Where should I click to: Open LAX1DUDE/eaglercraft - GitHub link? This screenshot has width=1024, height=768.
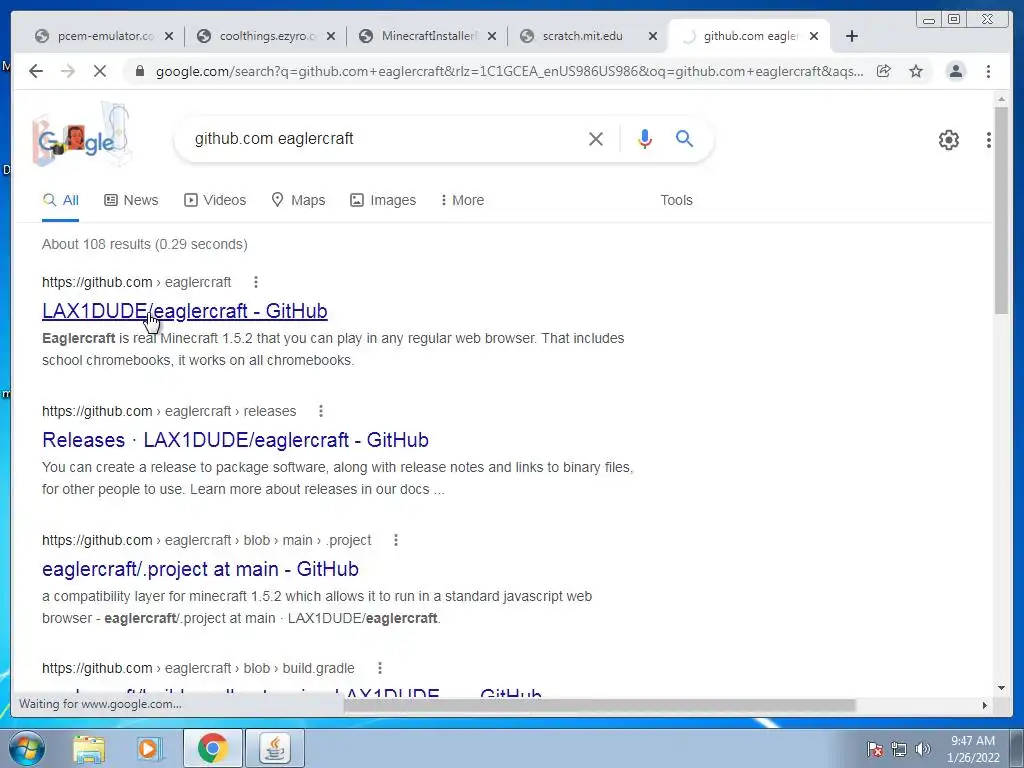tap(185, 311)
